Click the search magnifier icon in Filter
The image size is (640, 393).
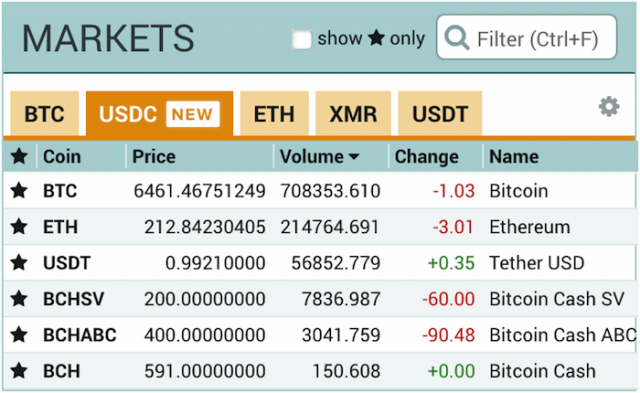(x=456, y=38)
